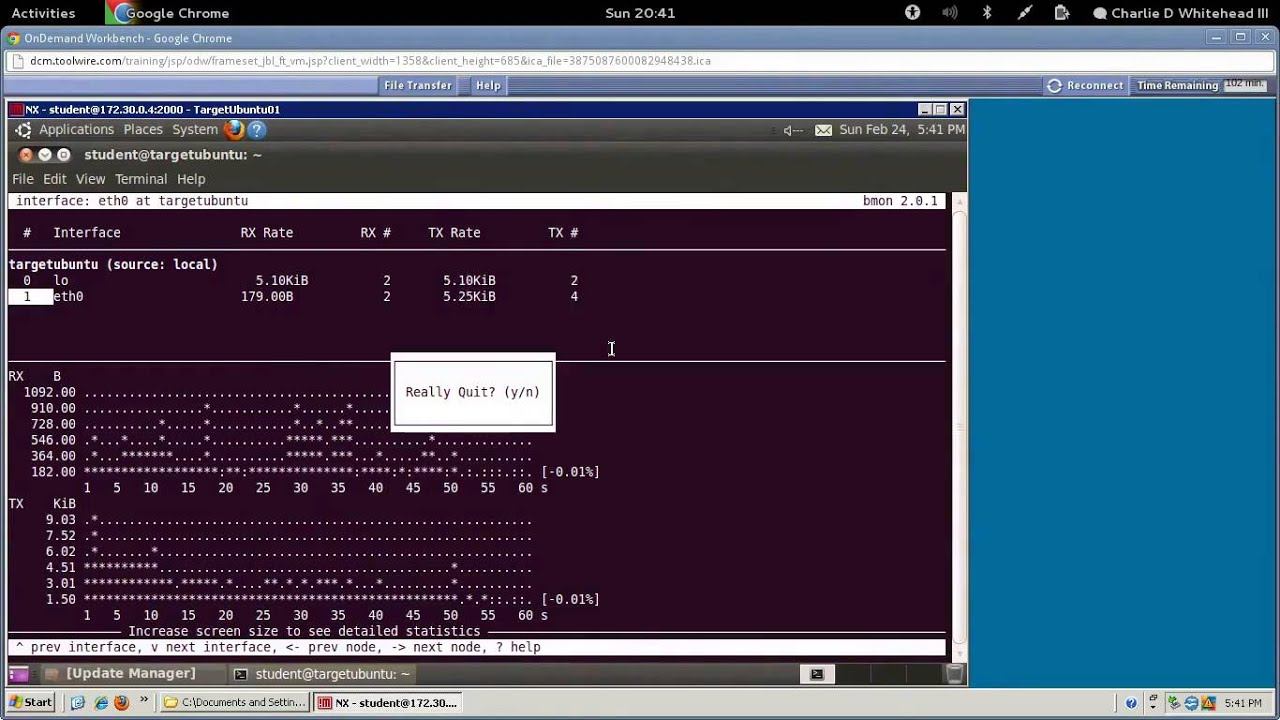
Task: Open the System menu in Ubuntu panel
Action: (x=195, y=129)
